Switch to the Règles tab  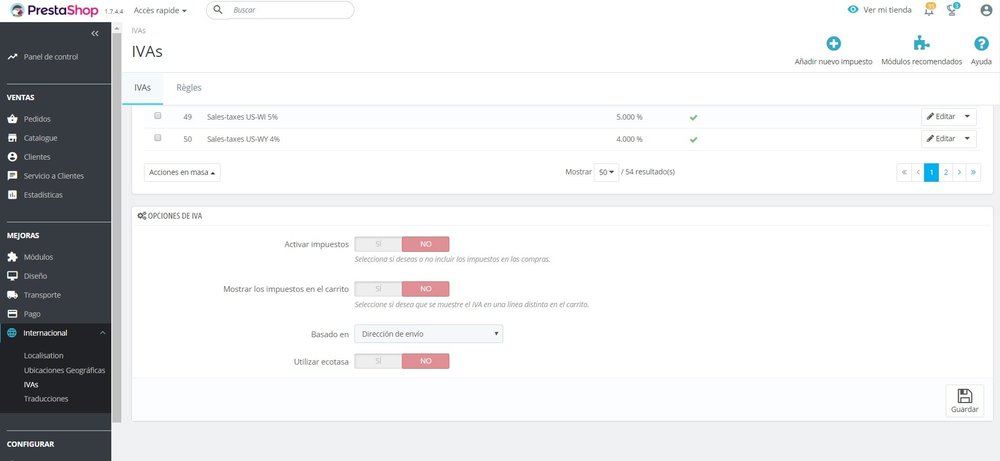coord(189,88)
